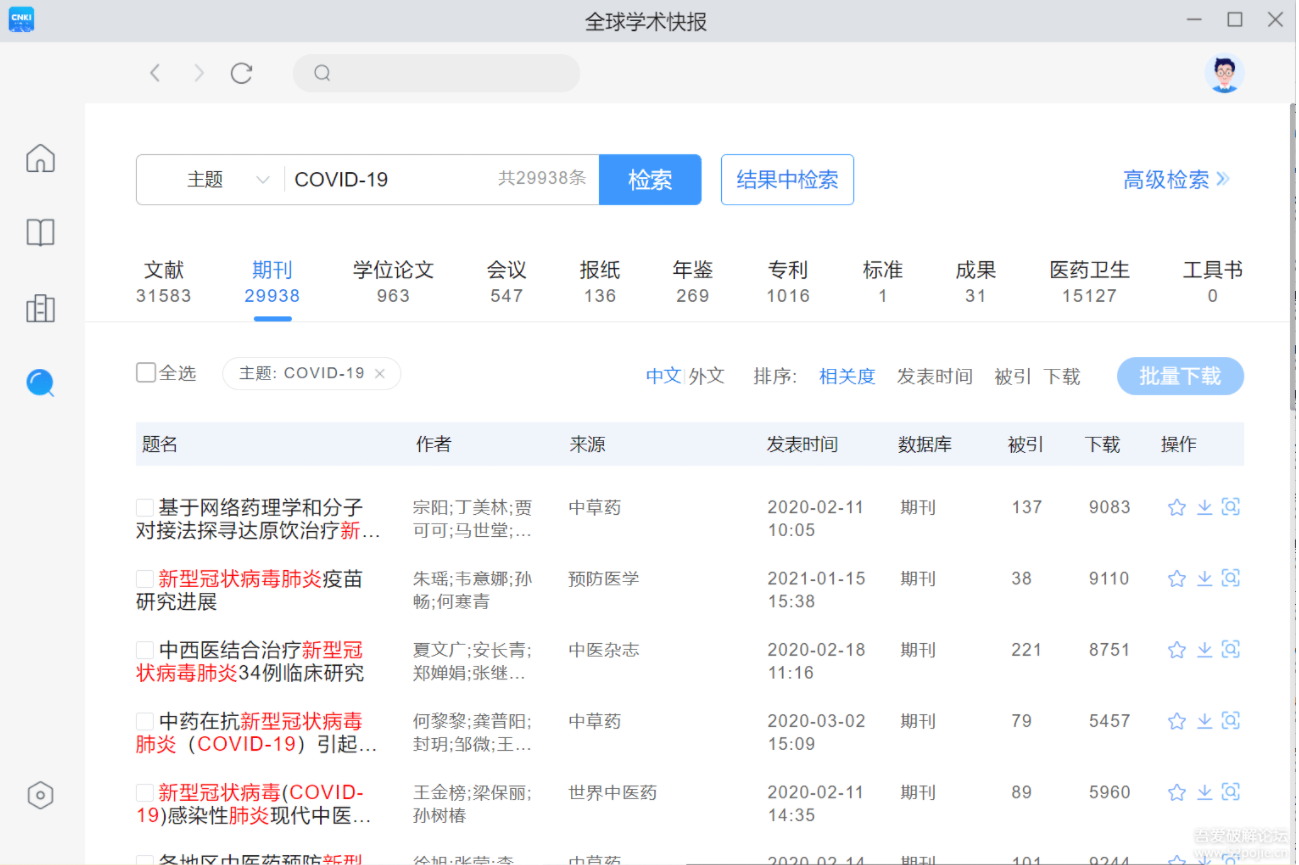Image resolution: width=1299 pixels, height=865 pixels.
Task: Select the search magnifier icon in sidebar
Action: click(40, 383)
